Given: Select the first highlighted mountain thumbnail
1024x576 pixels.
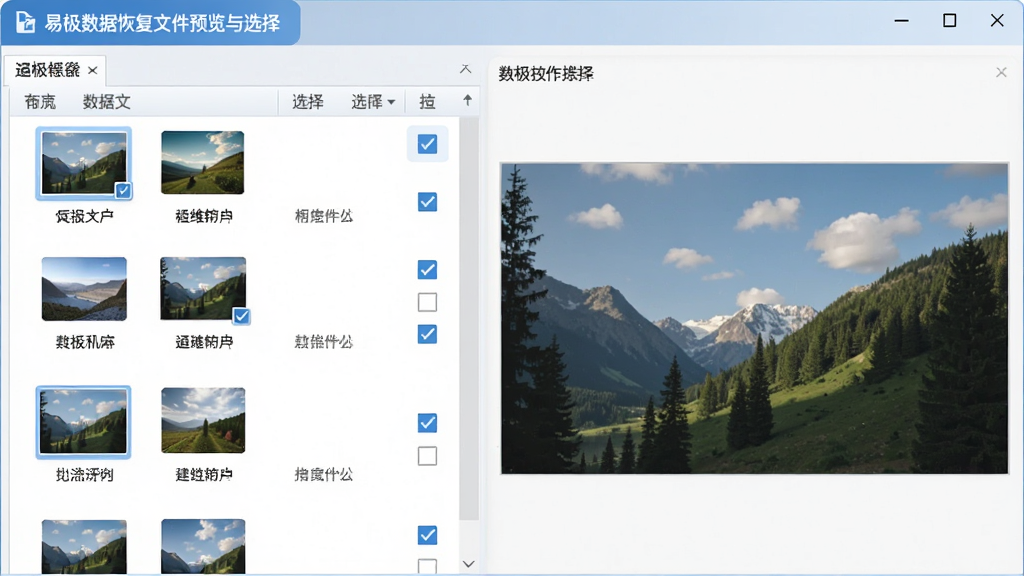Looking at the screenshot, I should [x=84, y=163].
